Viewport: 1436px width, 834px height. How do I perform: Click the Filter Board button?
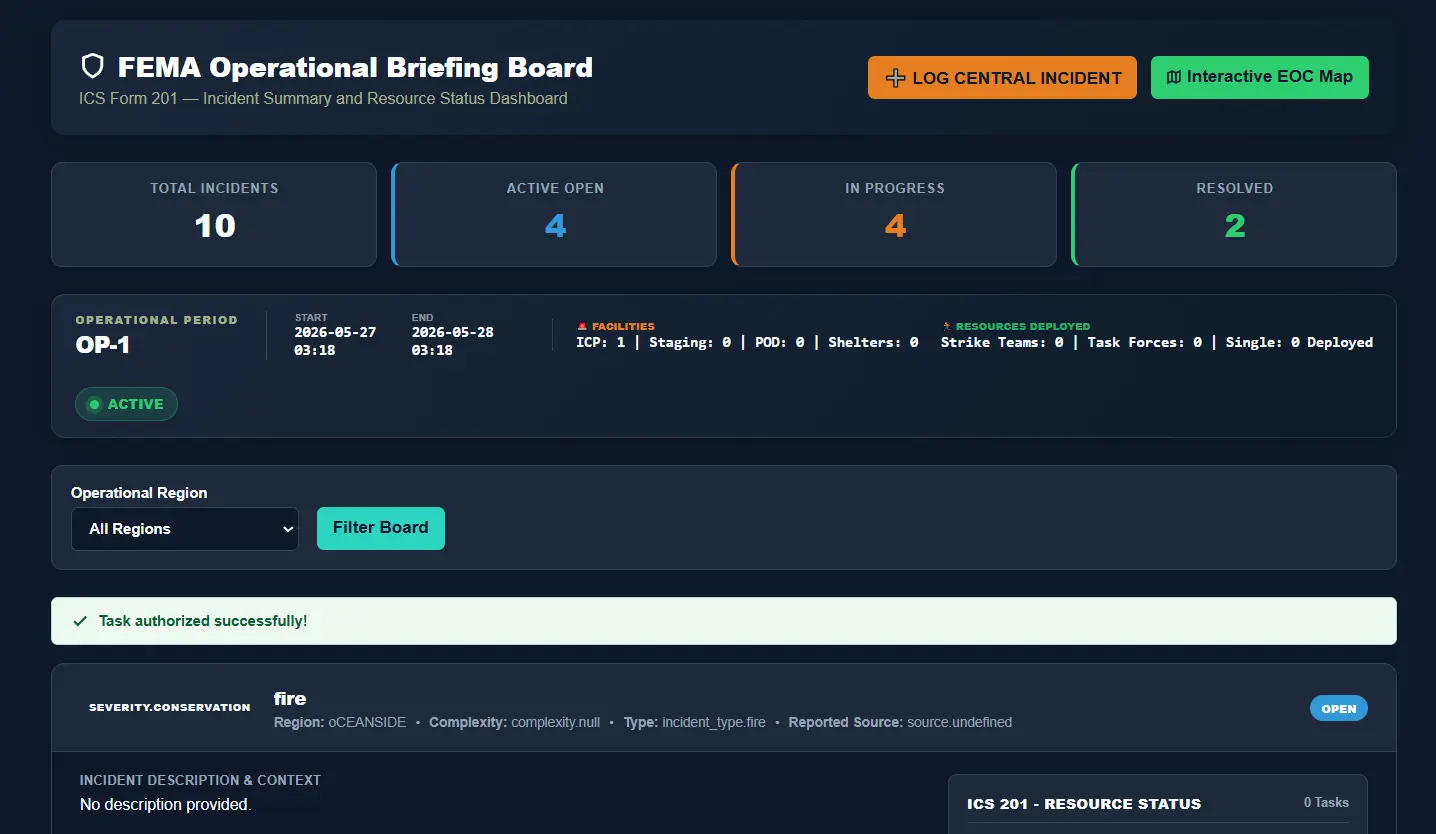(x=380, y=528)
